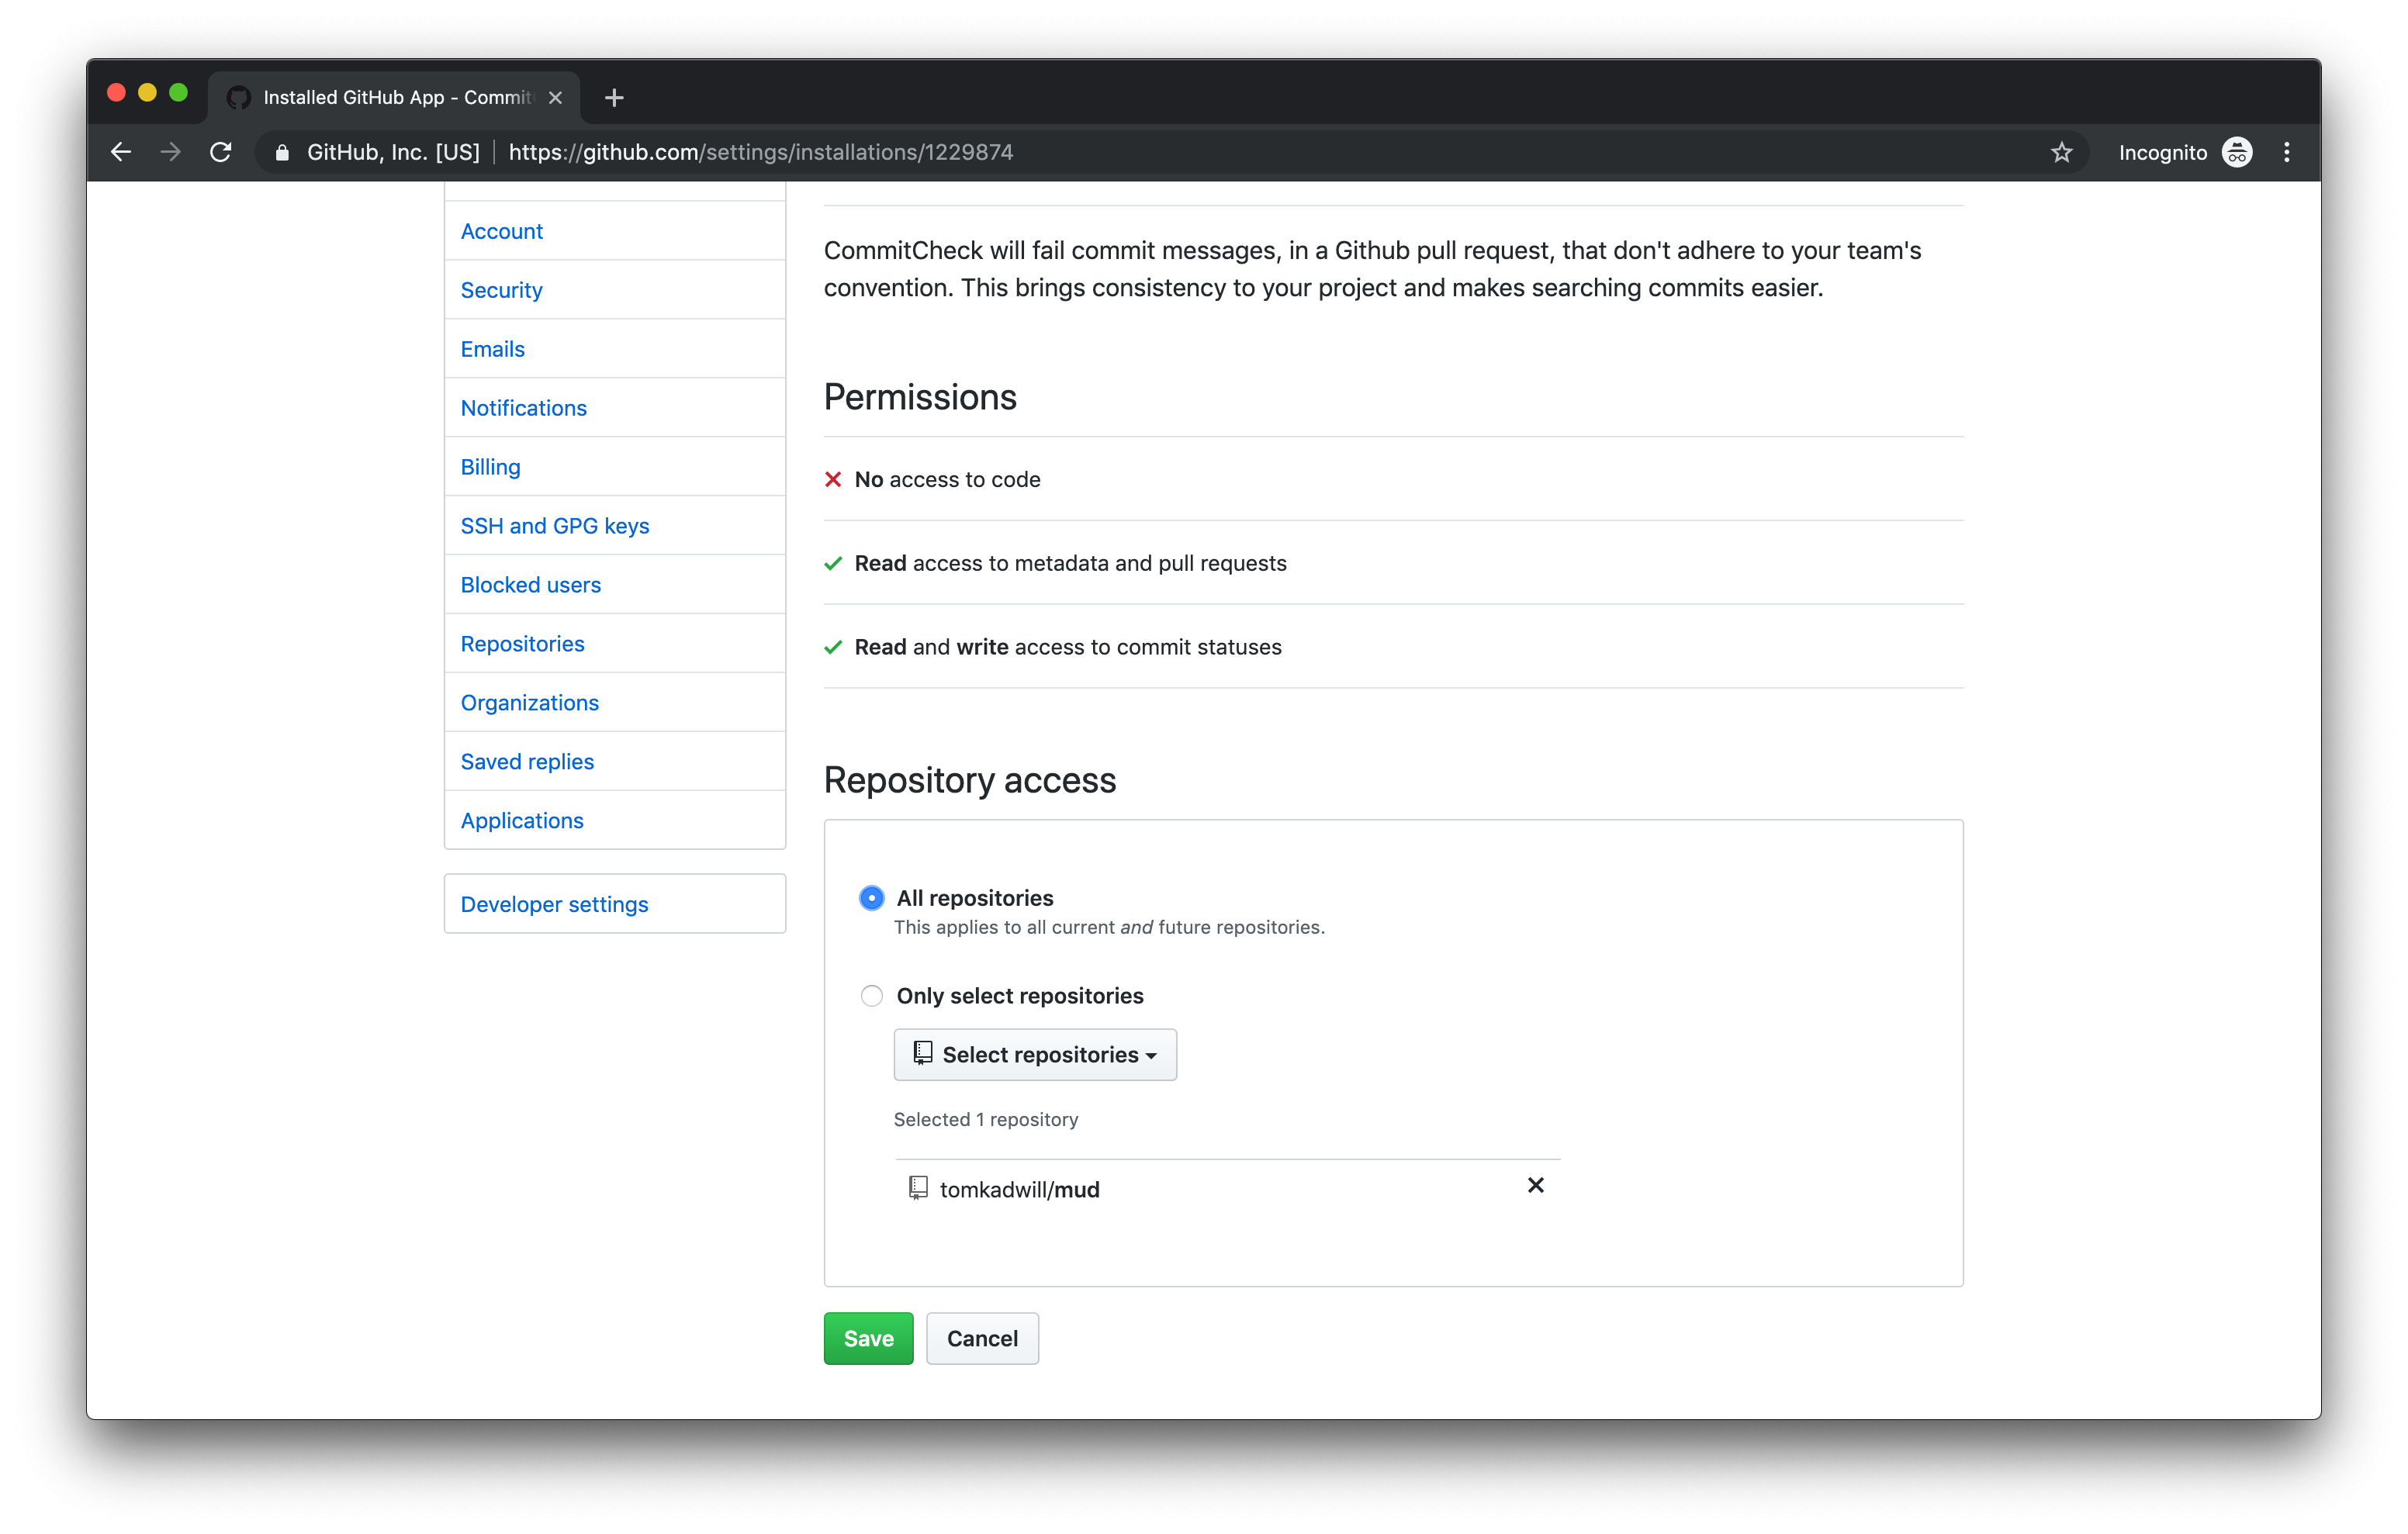Click green check beside commit statuses permission

[x=833, y=647]
